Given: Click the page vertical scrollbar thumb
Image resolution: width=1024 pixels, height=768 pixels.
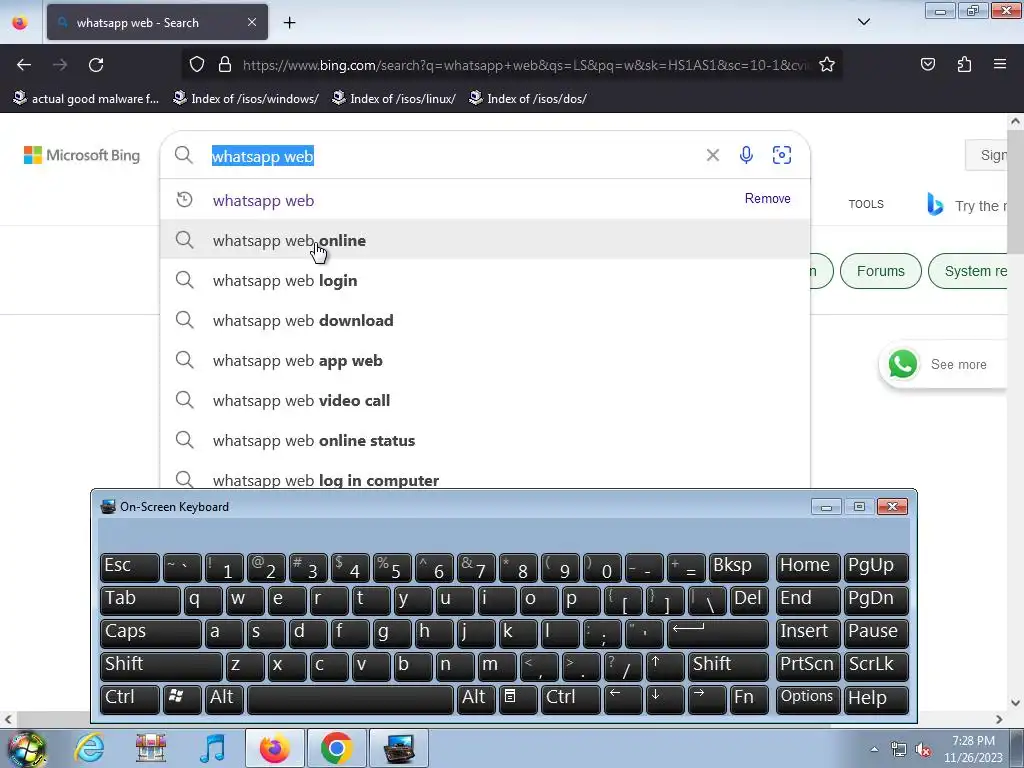Looking at the screenshot, I should 1015,191.
